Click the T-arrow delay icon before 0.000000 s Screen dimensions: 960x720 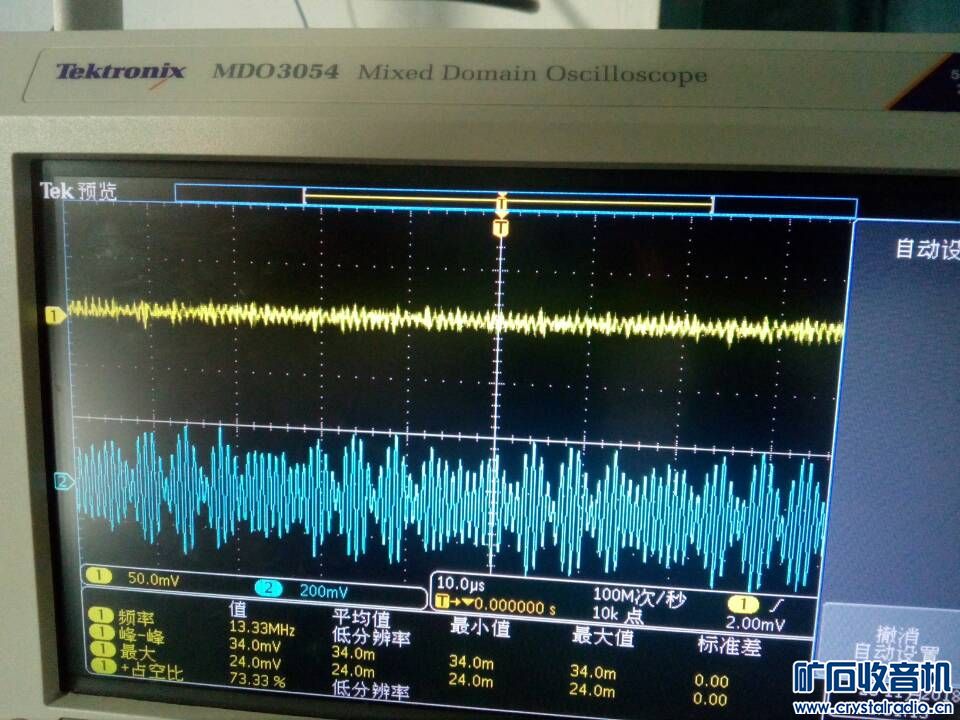[454, 602]
